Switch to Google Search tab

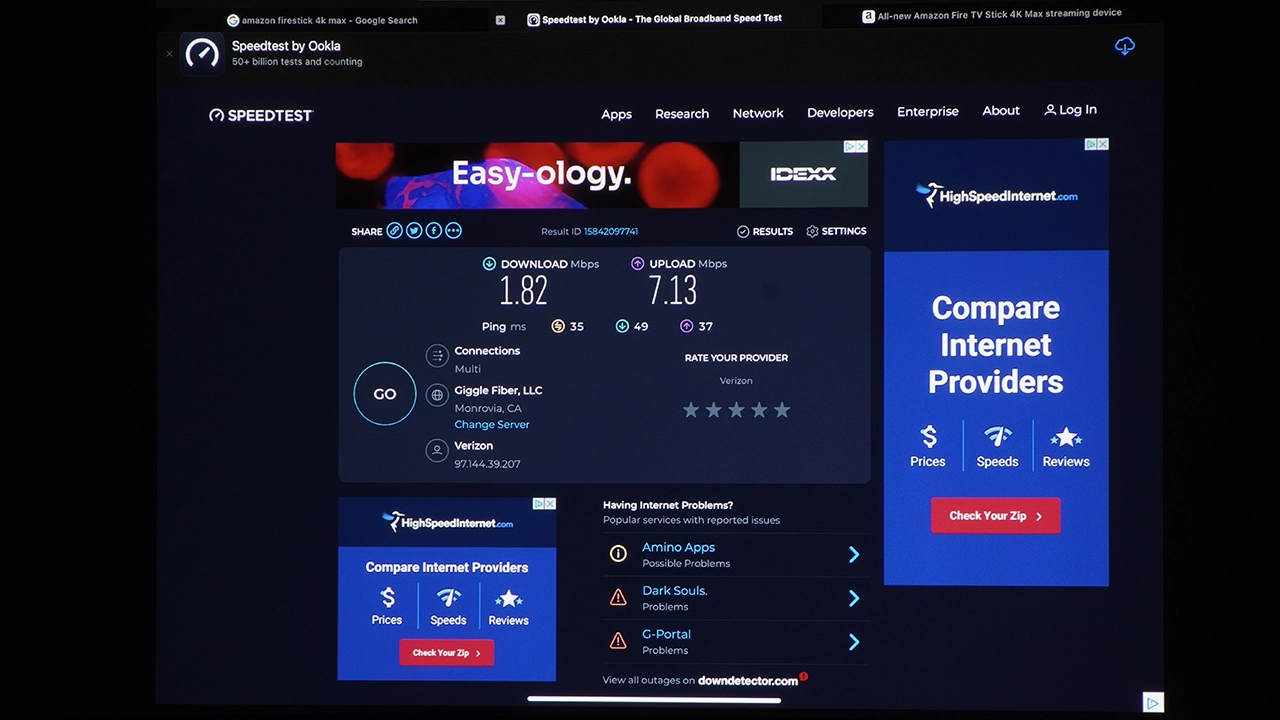click(x=329, y=20)
